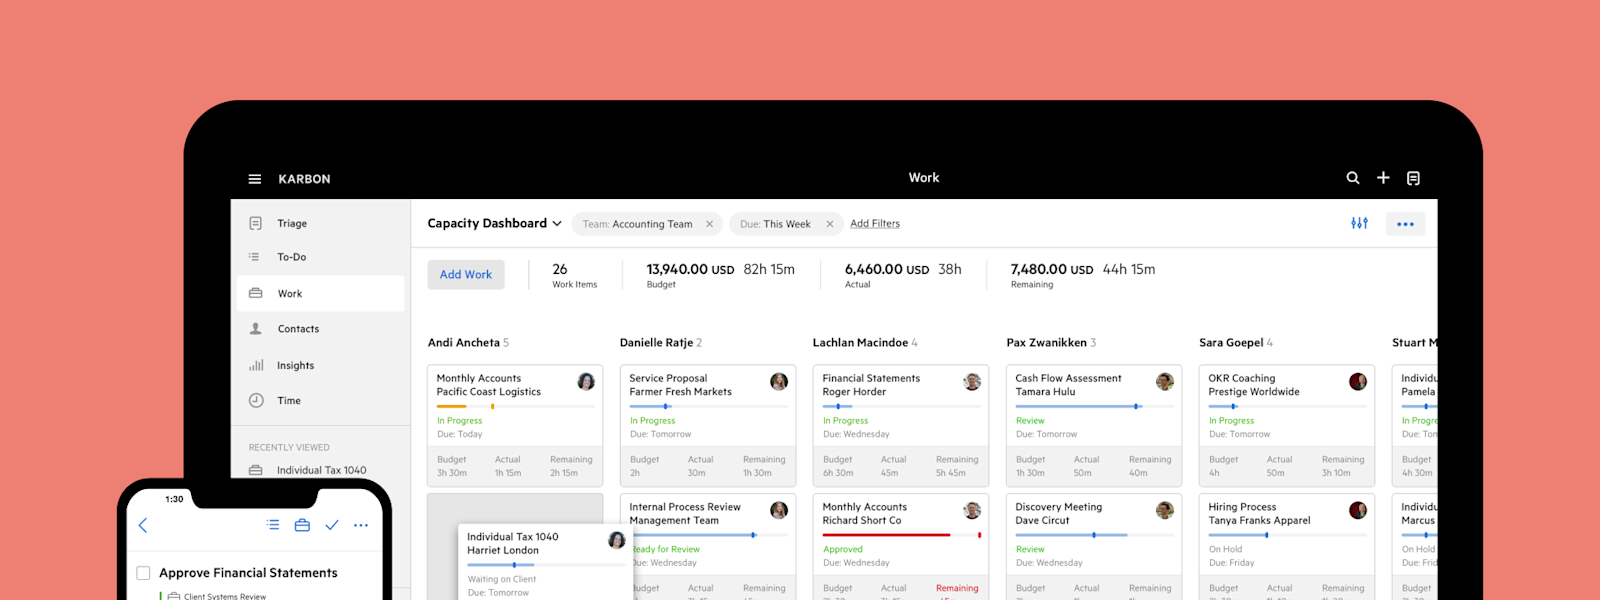Open Hiring Process Tanya Franks Apparel card
Screen dimensions: 1600x600
(x=1287, y=547)
